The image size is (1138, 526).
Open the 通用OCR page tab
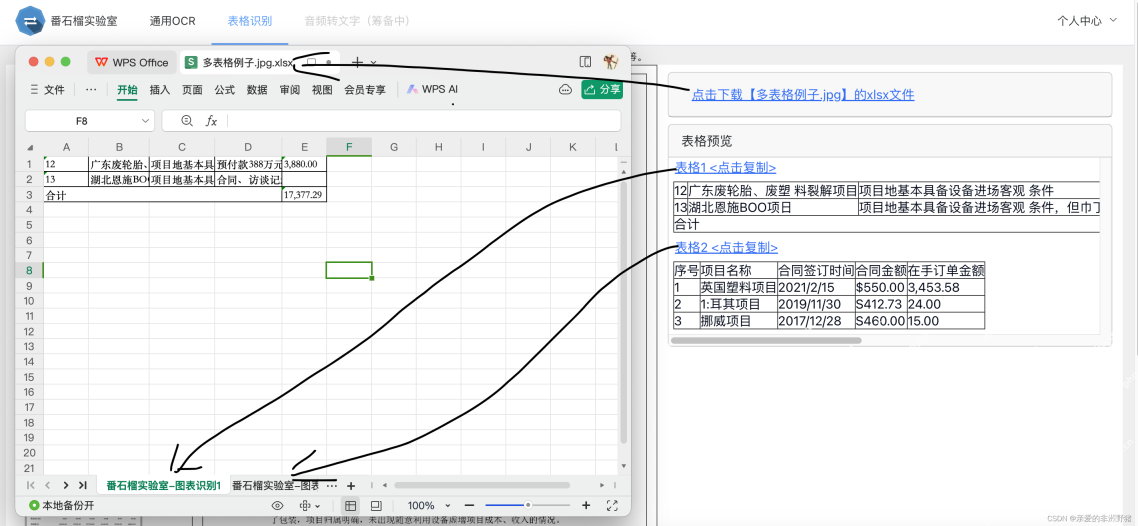[x=173, y=21]
